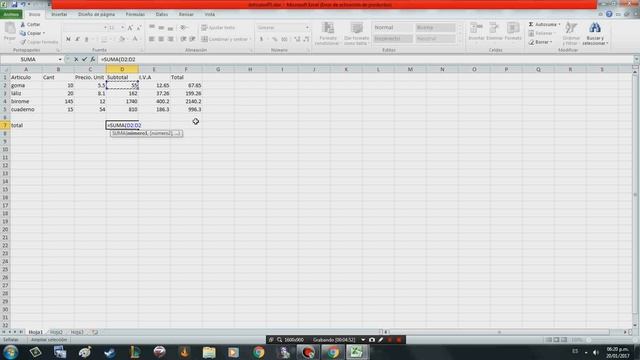640x360 pixels.
Task: Click the text orientation icon
Action: 184,27
